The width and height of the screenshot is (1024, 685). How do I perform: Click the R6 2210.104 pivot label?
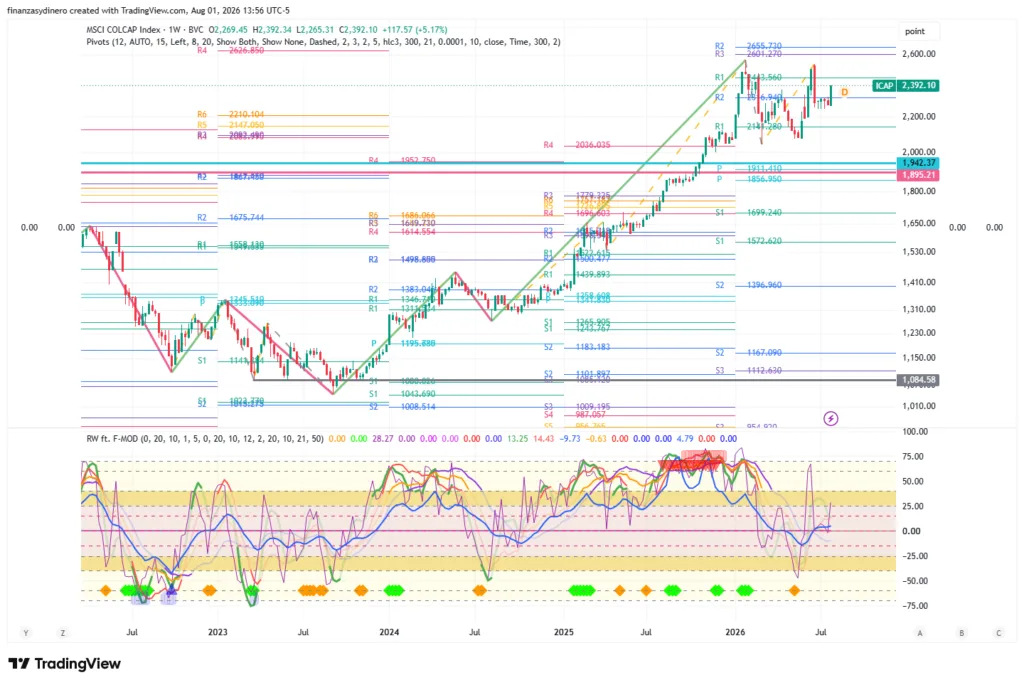(231, 114)
